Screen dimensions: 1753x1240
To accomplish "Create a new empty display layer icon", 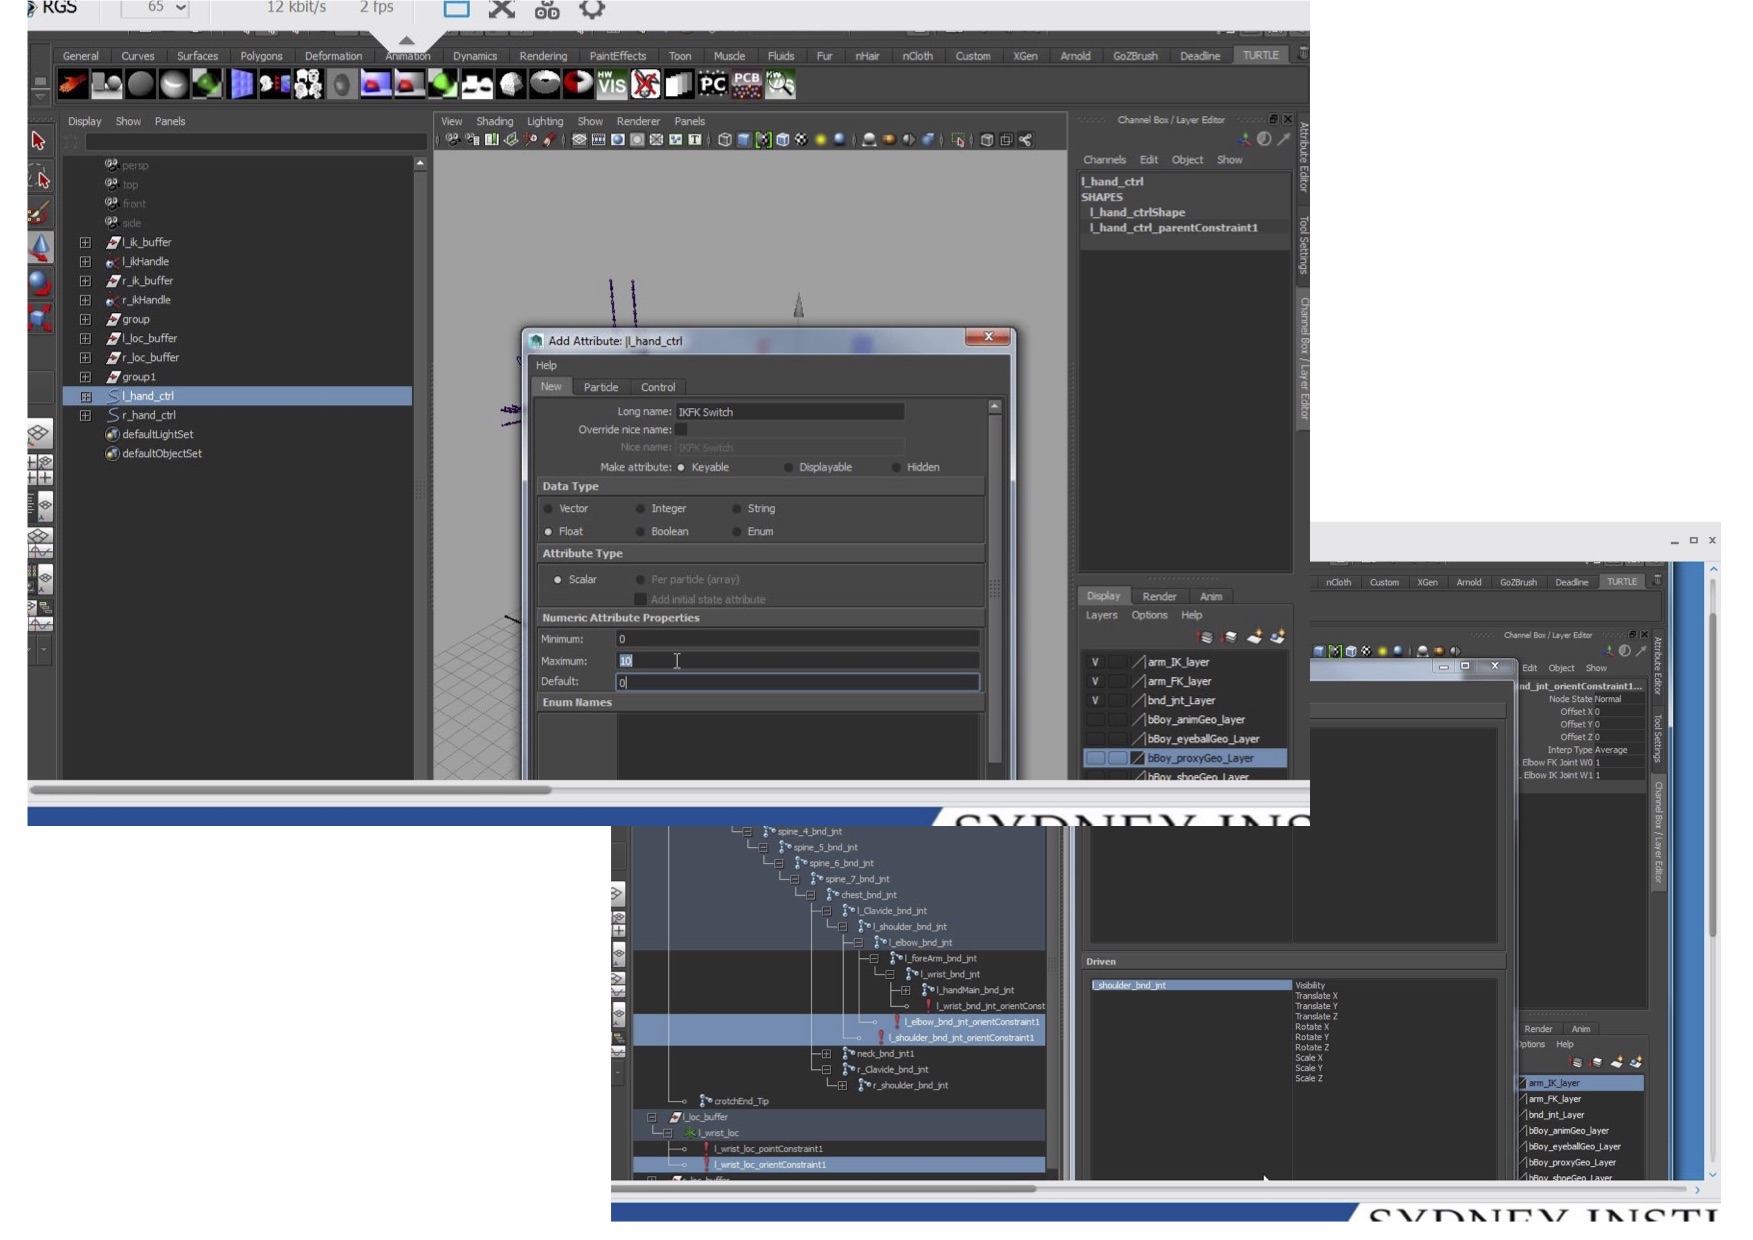I will (x=1254, y=637).
